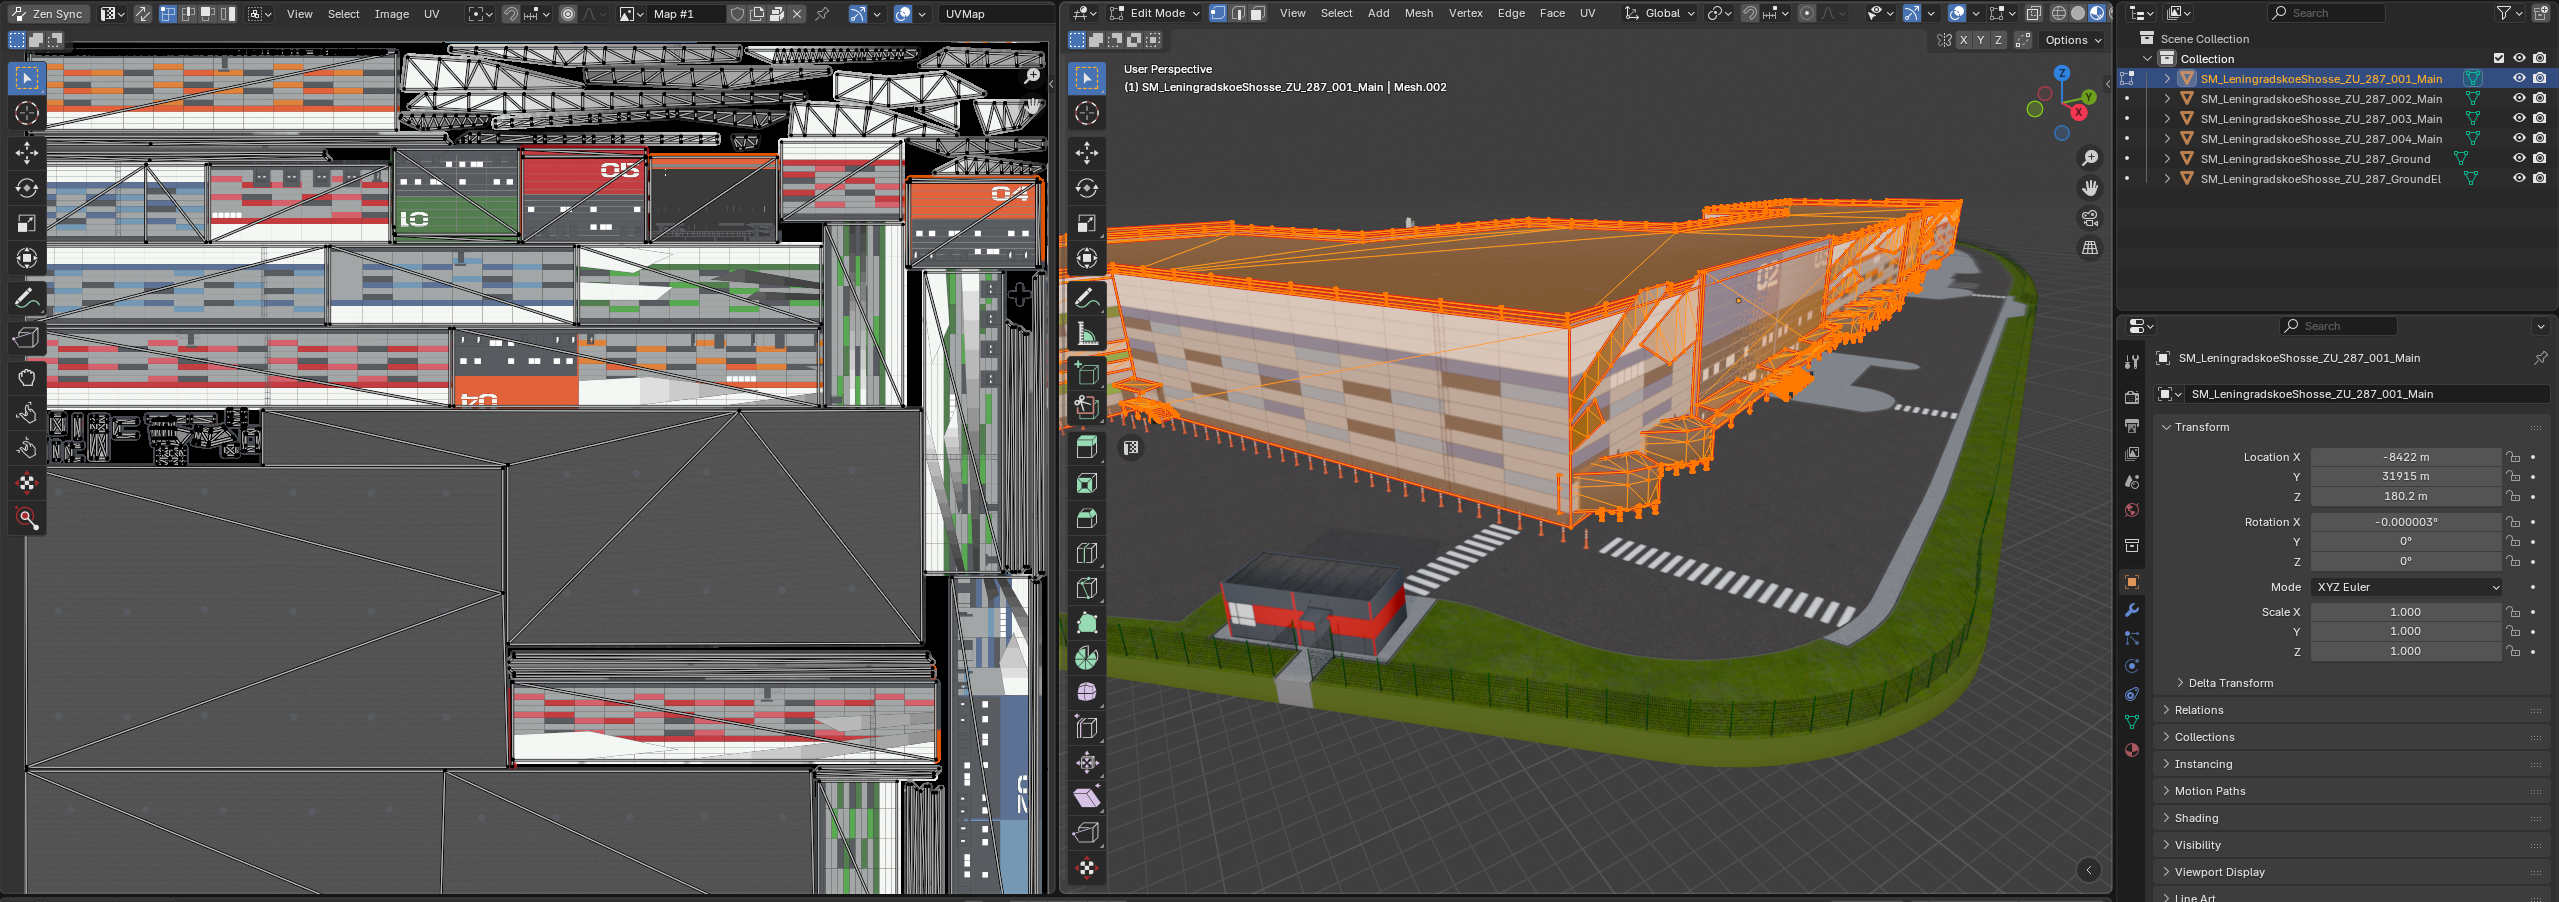The height and width of the screenshot is (902, 2559).
Task: Open the Mesh menu in the 3D viewport
Action: (x=1419, y=13)
